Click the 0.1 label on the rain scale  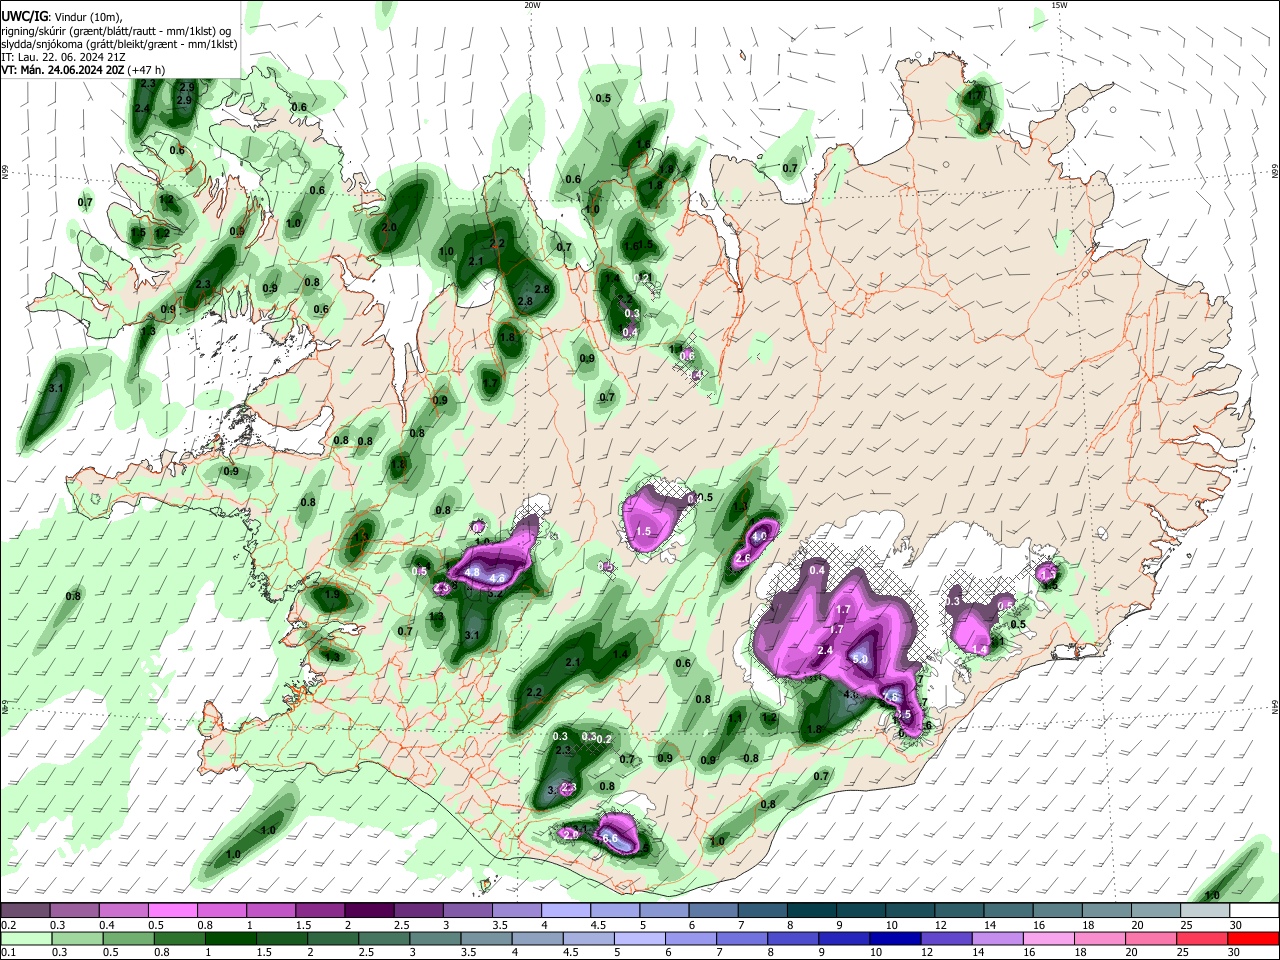[8, 953]
